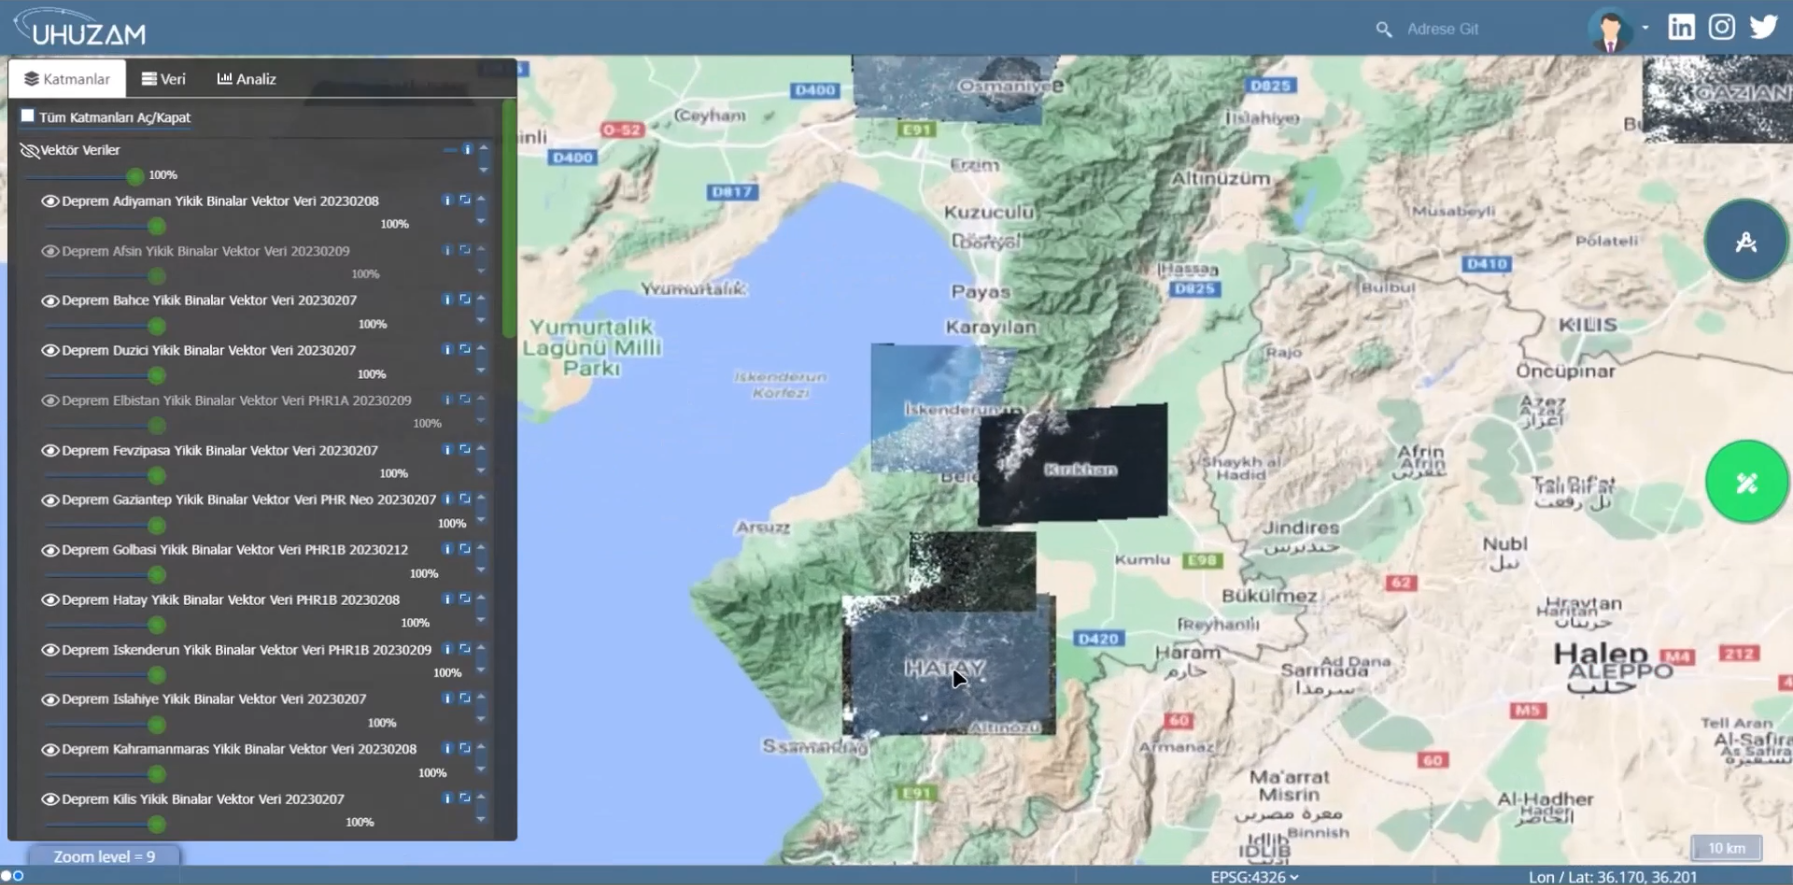Viewport: 1793px width, 885px height.
Task: Show the Vektör Veriler group
Action: pyautogui.click(x=29, y=150)
